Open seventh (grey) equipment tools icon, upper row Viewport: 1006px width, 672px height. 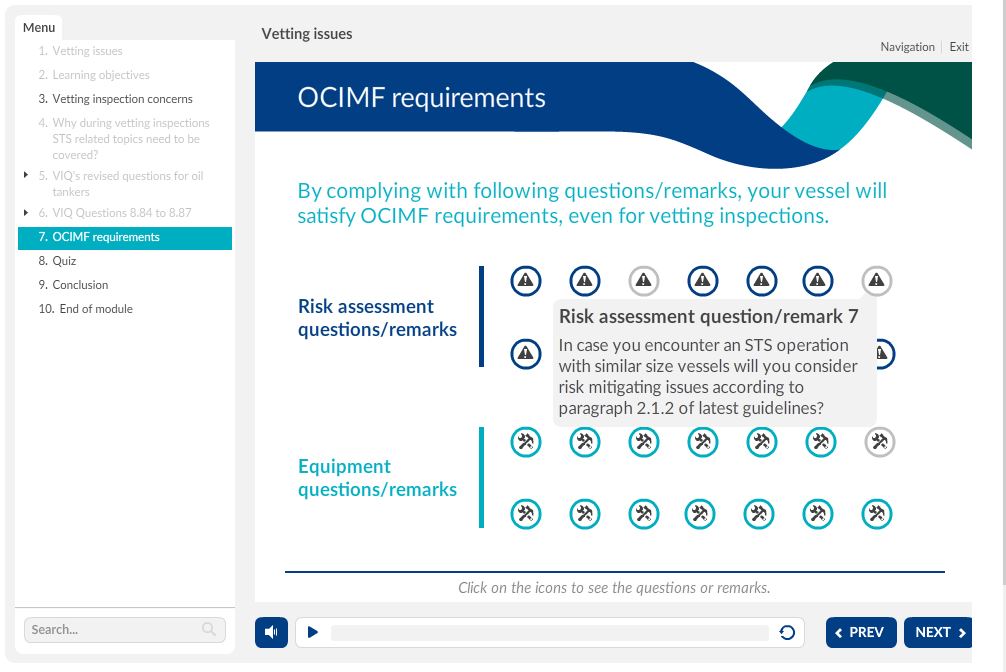click(x=880, y=442)
